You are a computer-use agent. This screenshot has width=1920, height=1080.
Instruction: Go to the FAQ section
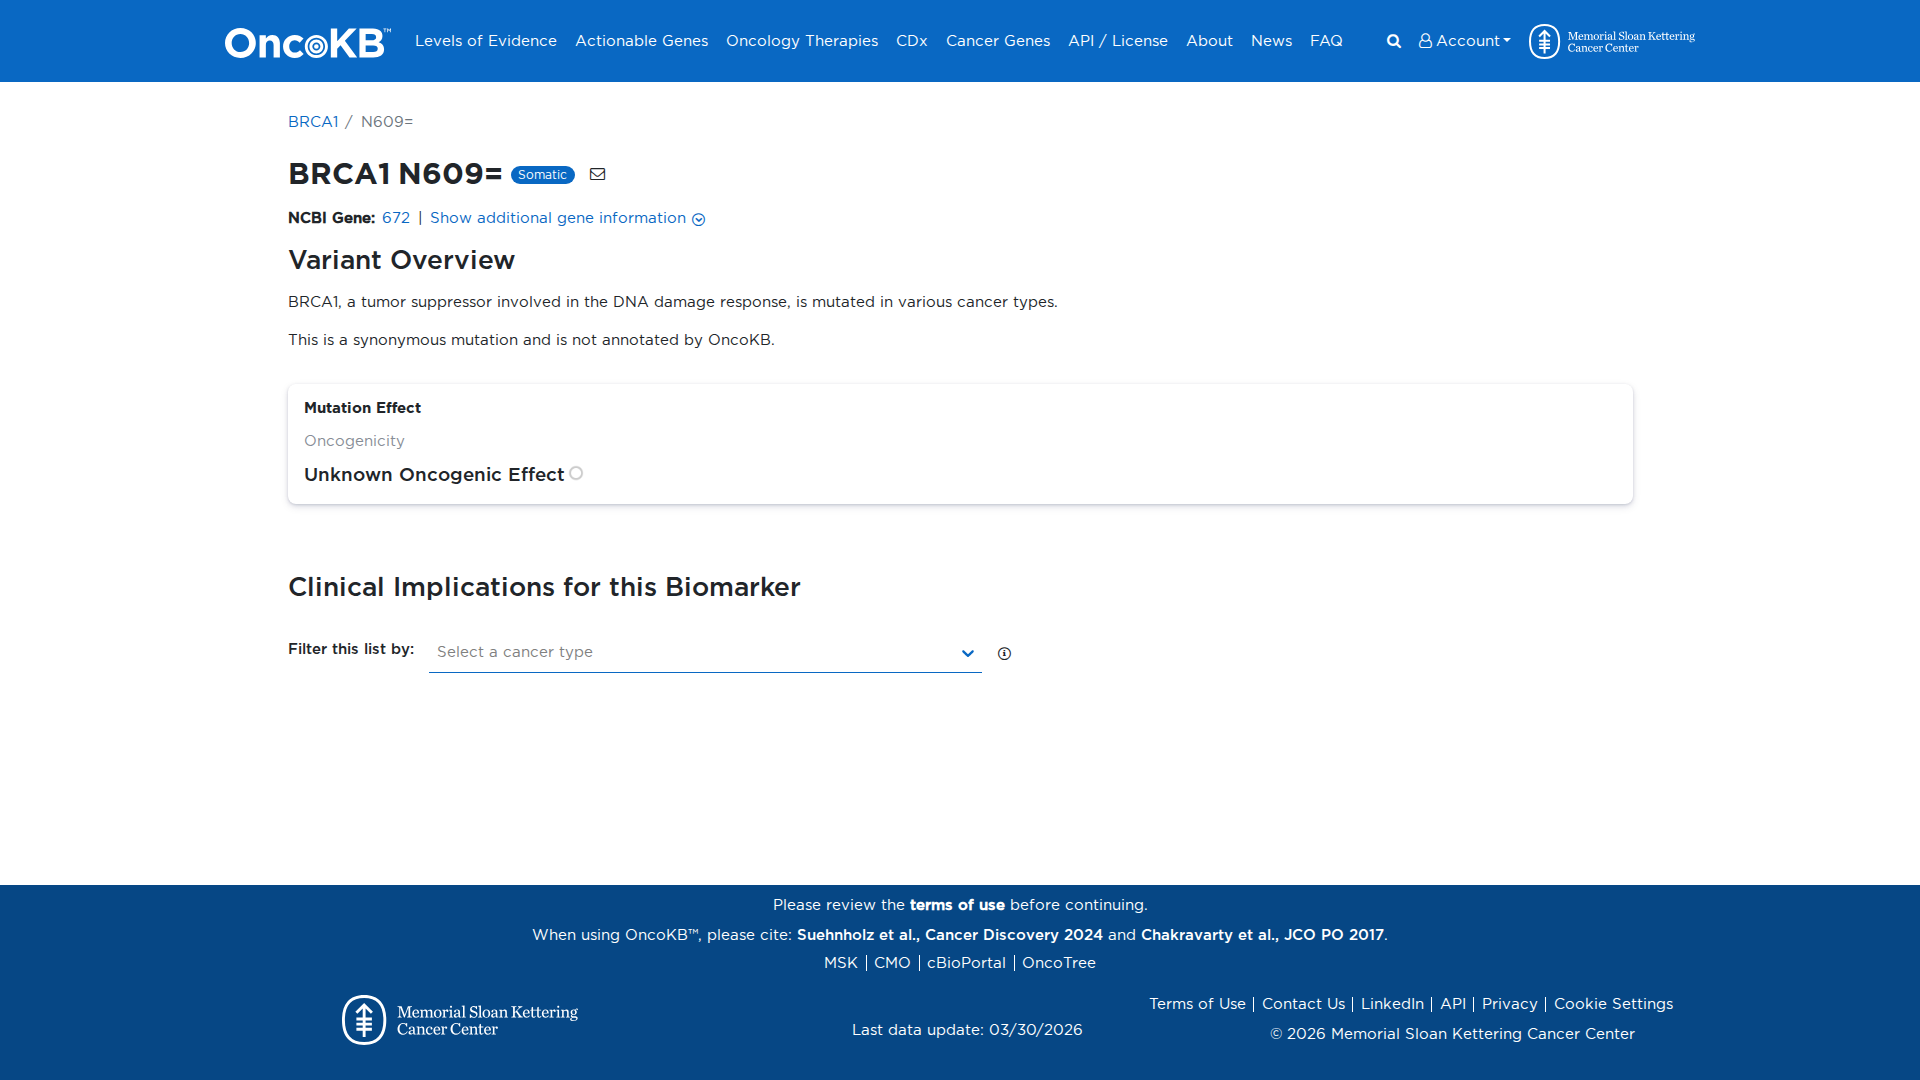coord(1326,41)
